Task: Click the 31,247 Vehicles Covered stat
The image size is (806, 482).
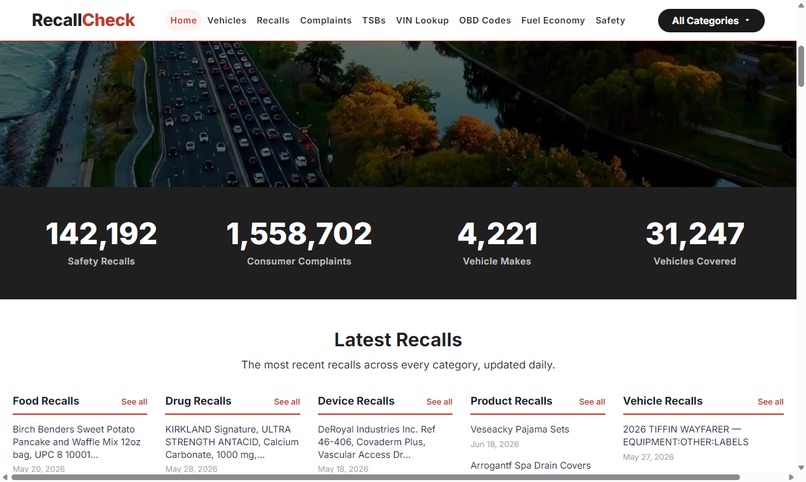Action: (695, 243)
